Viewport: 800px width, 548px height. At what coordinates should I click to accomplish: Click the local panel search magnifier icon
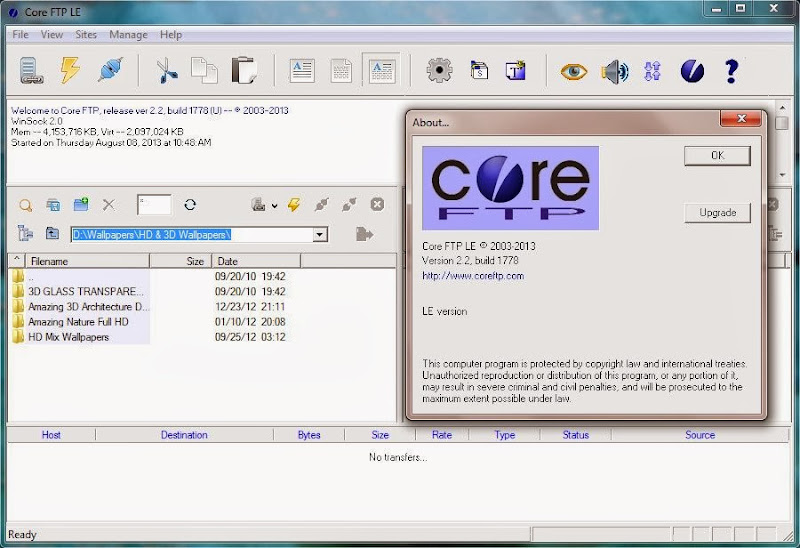click(x=26, y=205)
